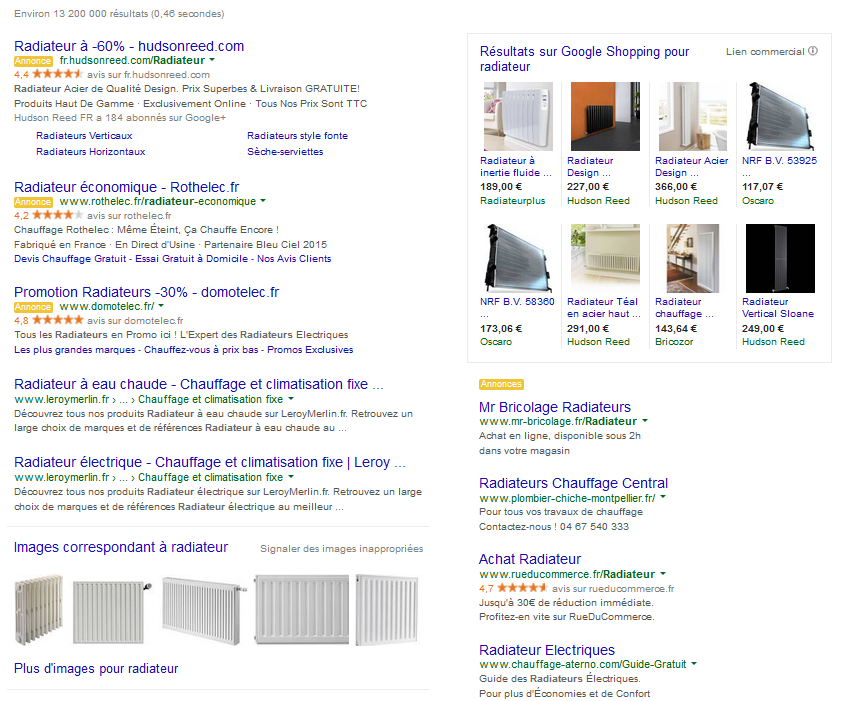This screenshot has height=701, width=859.
Task: Open Achat Radiateur ad title
Action: tap(530, 559)
